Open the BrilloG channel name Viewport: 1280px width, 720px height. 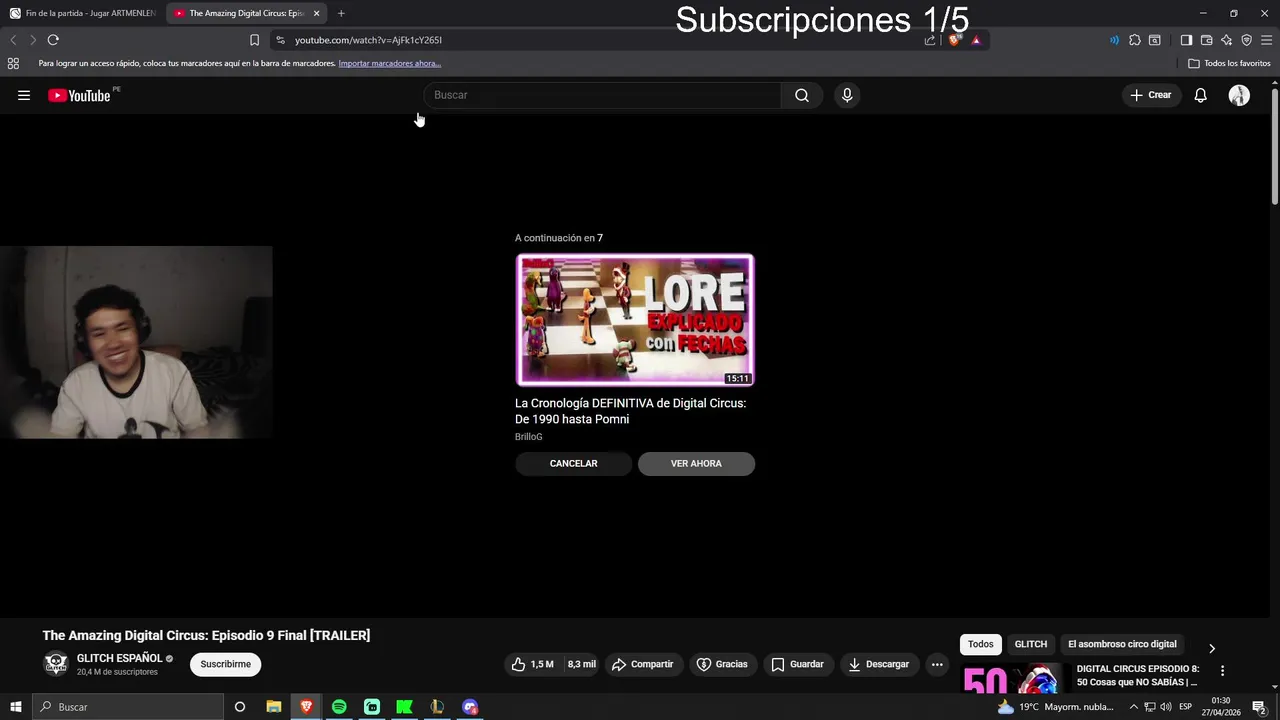529,437
